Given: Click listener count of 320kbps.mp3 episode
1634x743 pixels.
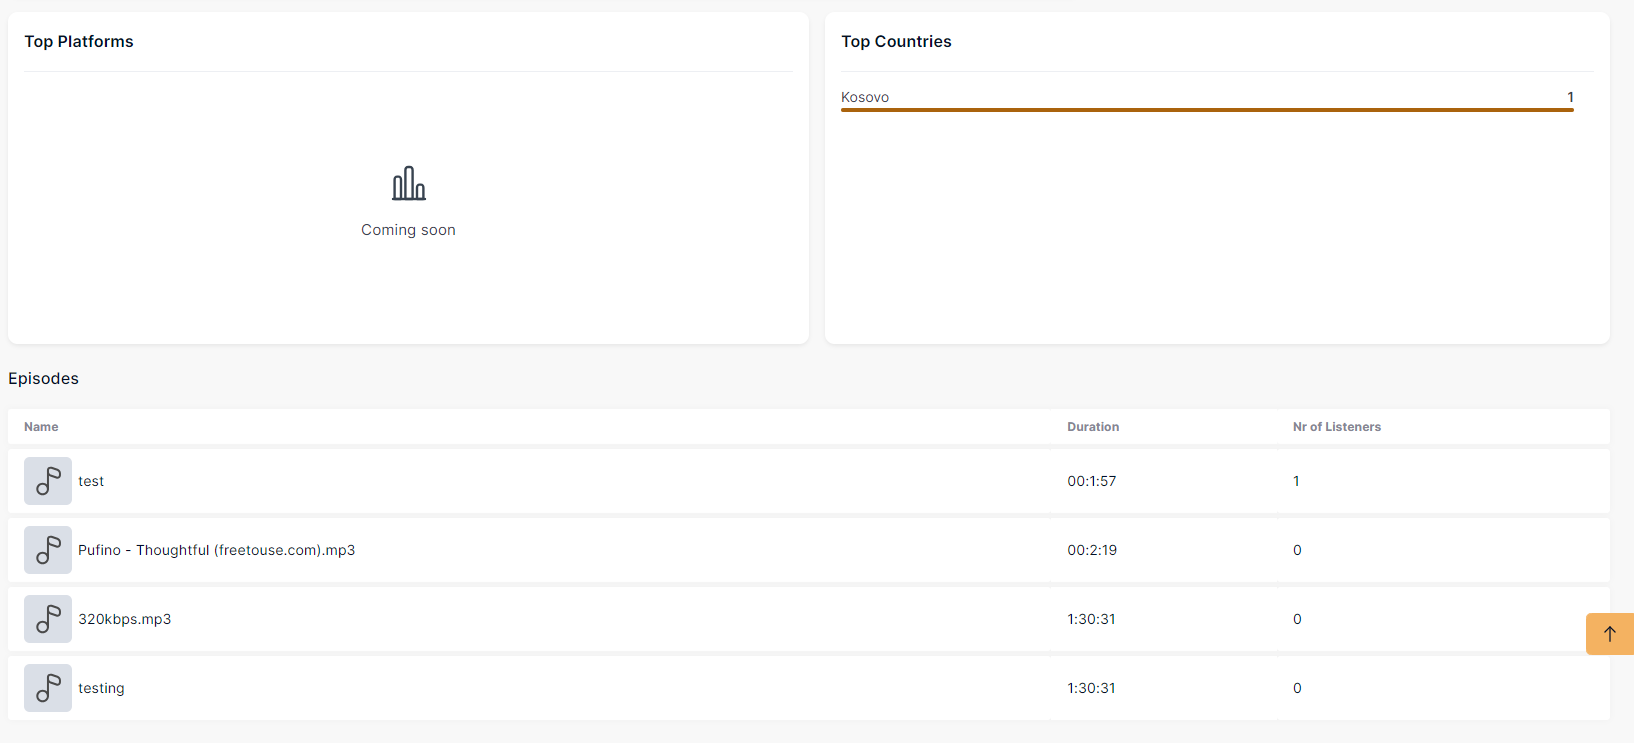Looking at the screenshot, I should point(1297,619).
